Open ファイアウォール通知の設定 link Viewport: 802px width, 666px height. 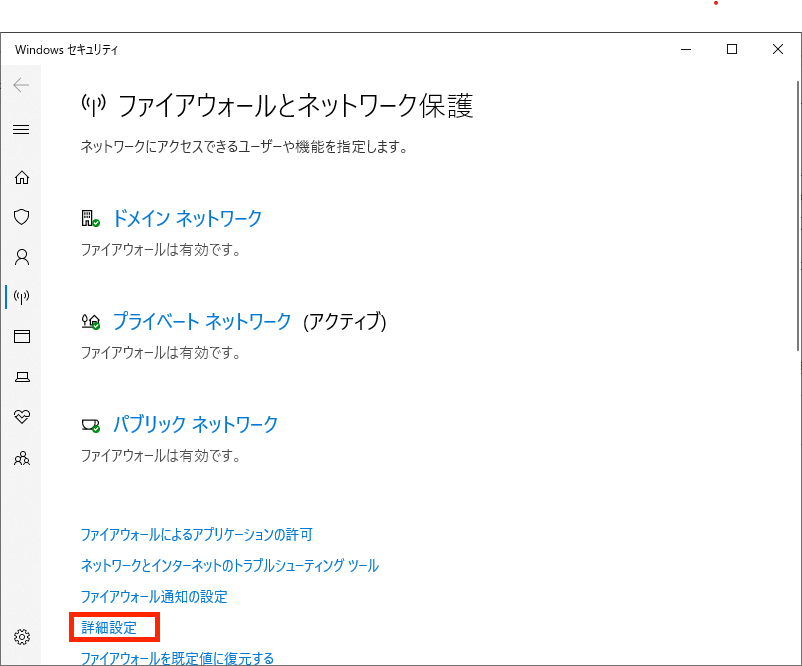pos(154,596)
